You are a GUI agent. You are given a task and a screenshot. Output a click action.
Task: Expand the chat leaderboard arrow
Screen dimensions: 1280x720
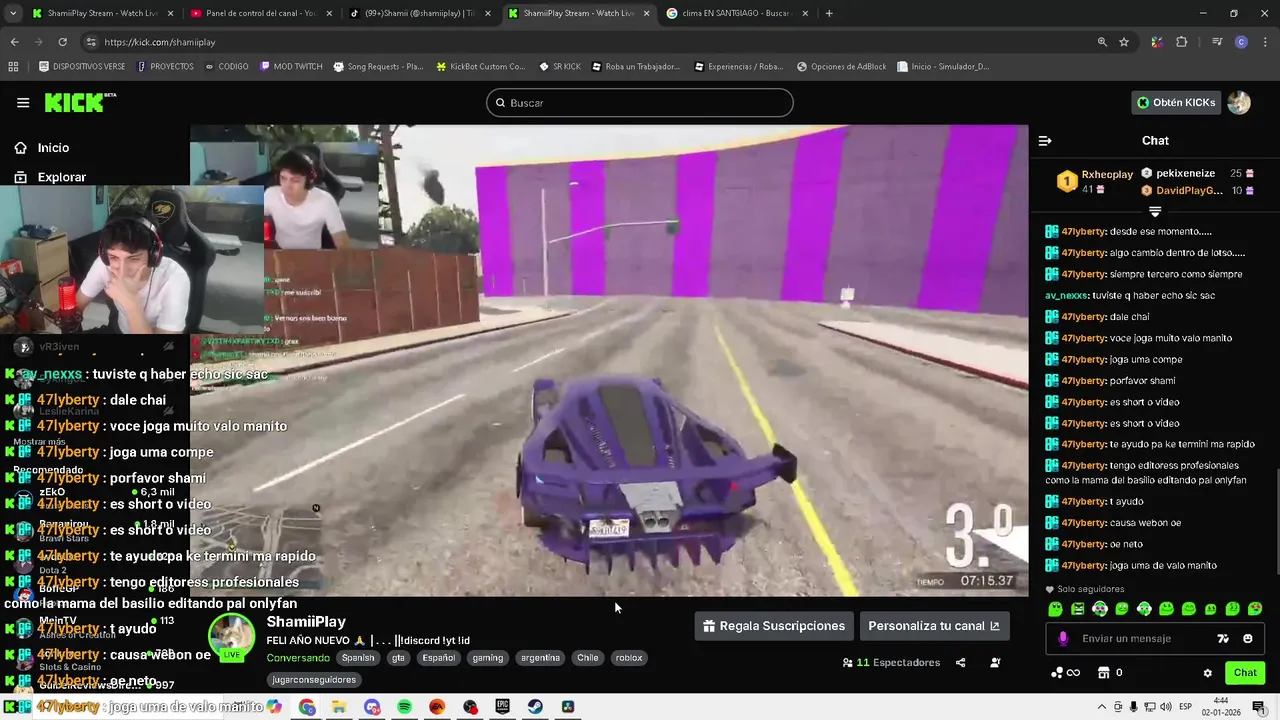[1155, 212]
